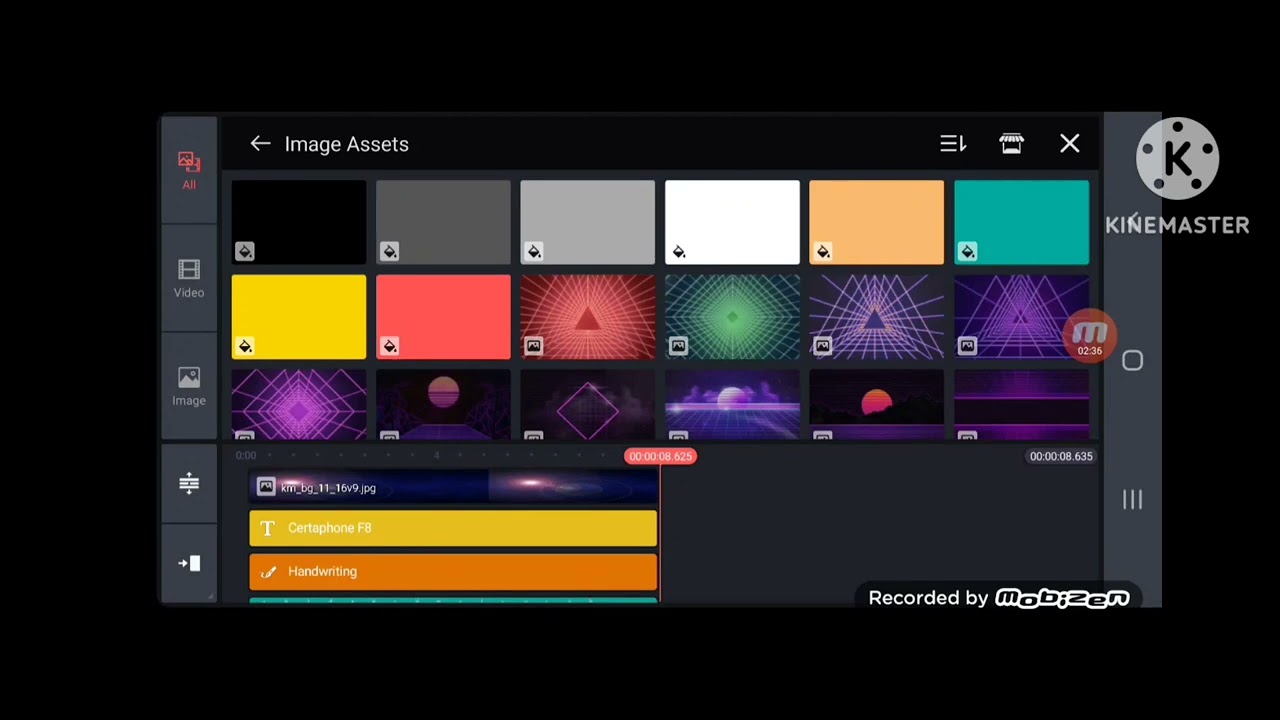Select the Certaphone F8 text layer
The image size is (1280, 720).
coord(453,528)
